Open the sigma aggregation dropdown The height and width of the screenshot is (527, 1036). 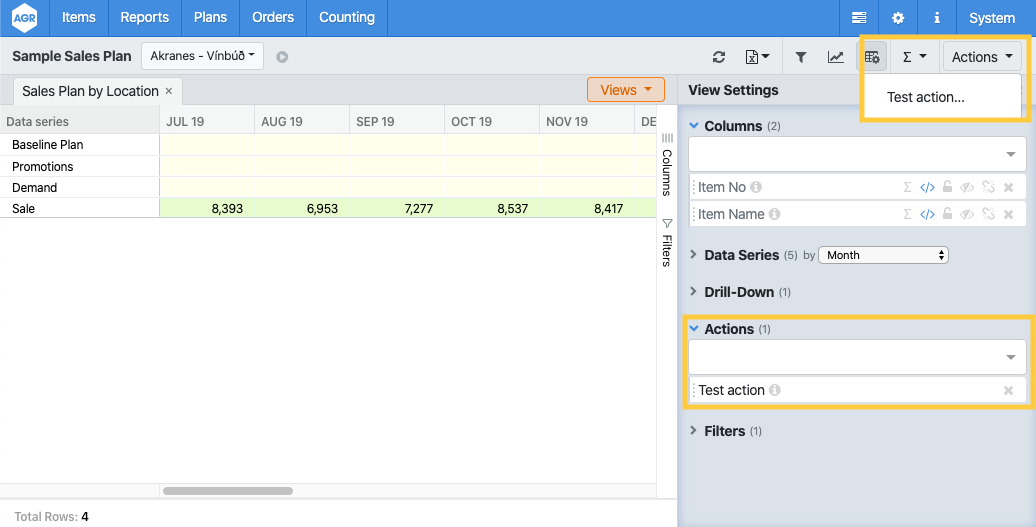914,57
